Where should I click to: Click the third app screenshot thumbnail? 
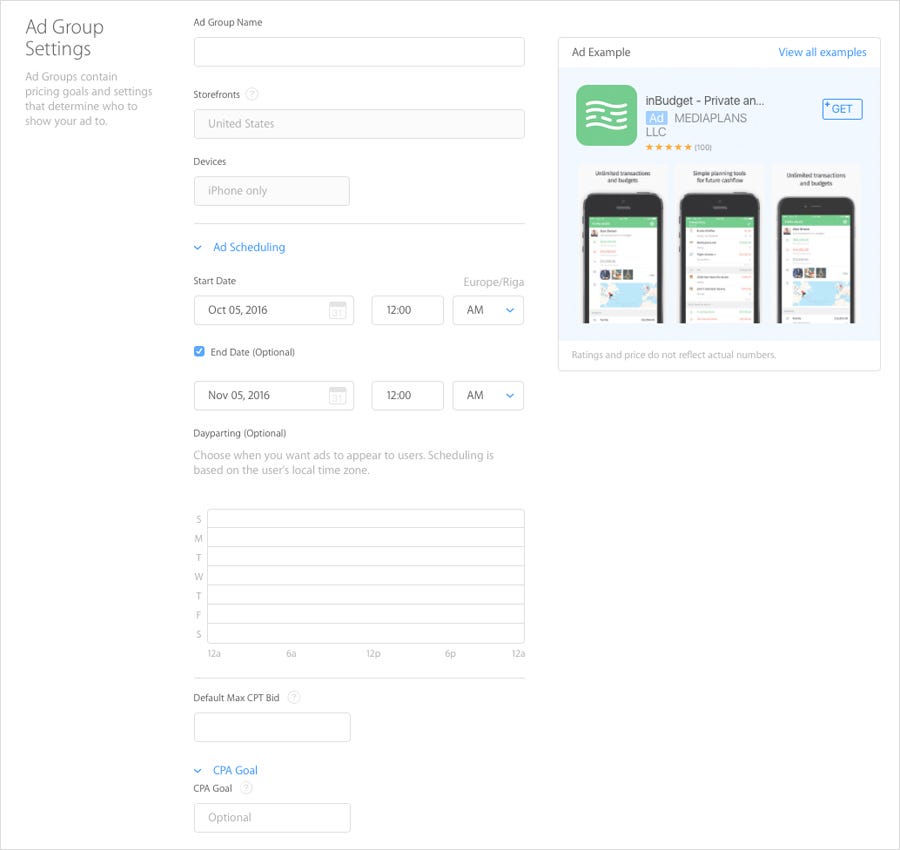point(816,246)
